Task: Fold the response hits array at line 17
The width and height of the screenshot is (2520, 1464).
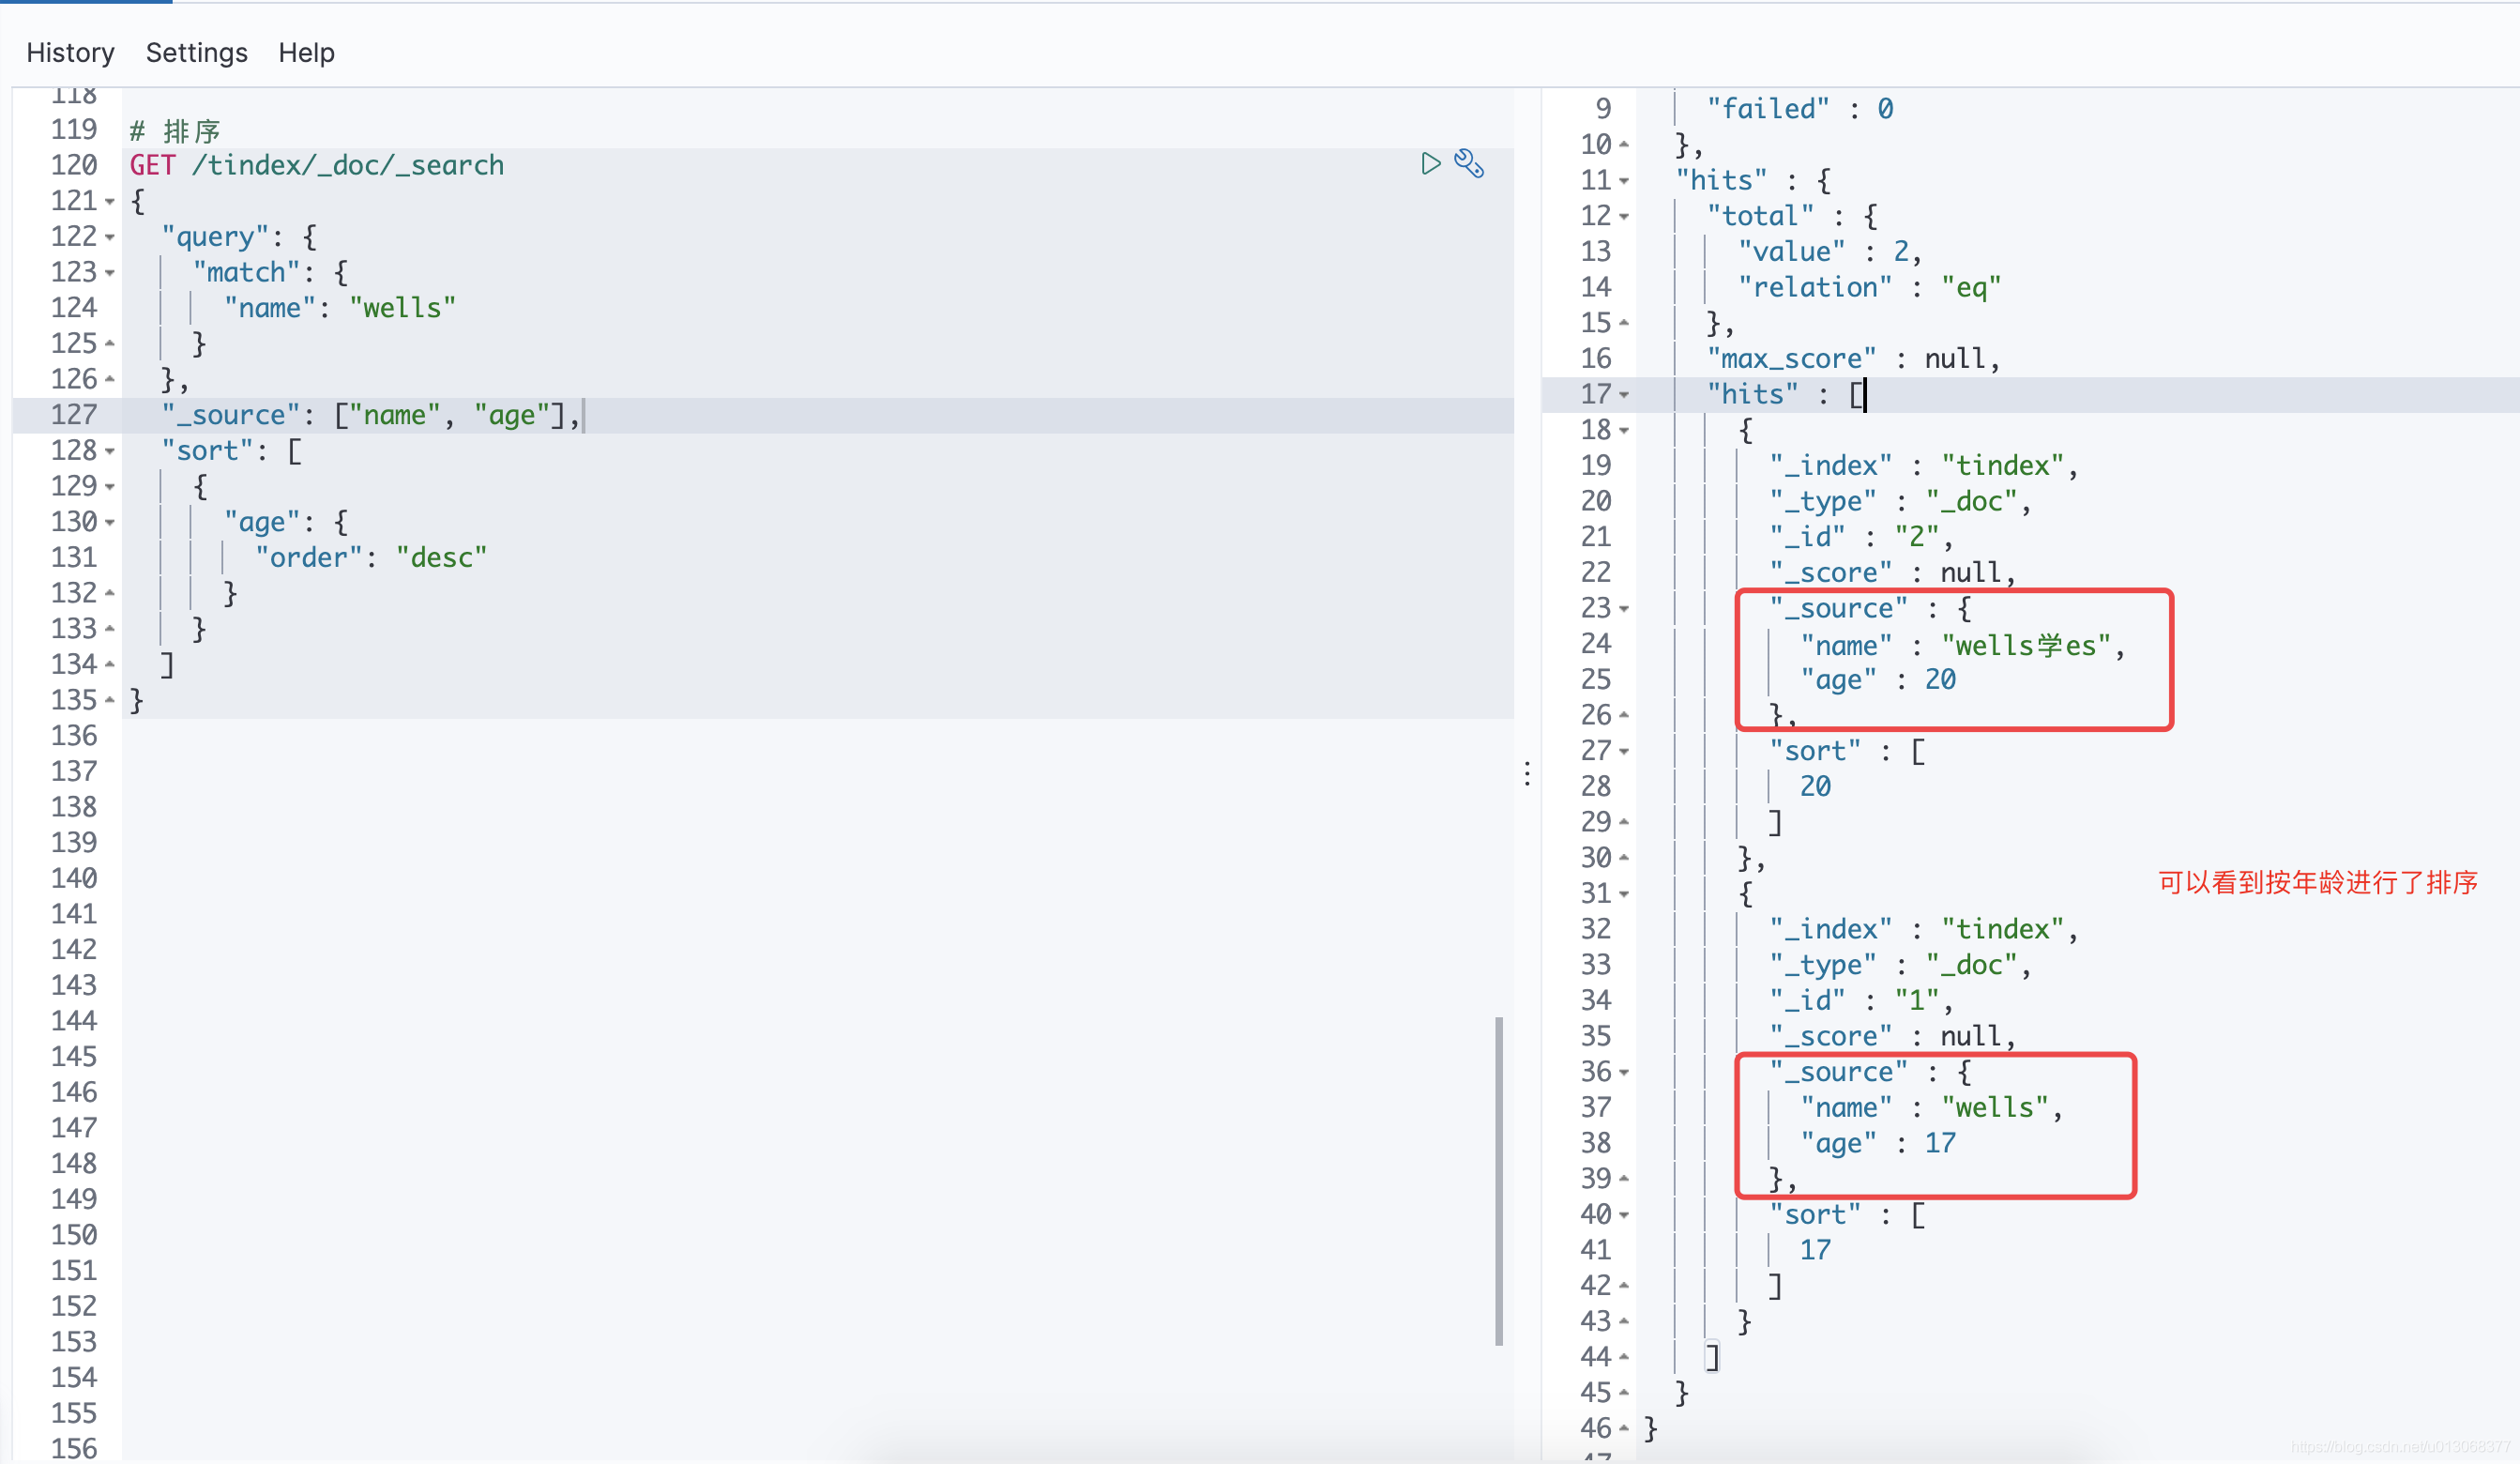Action: tap(1624, 394)
